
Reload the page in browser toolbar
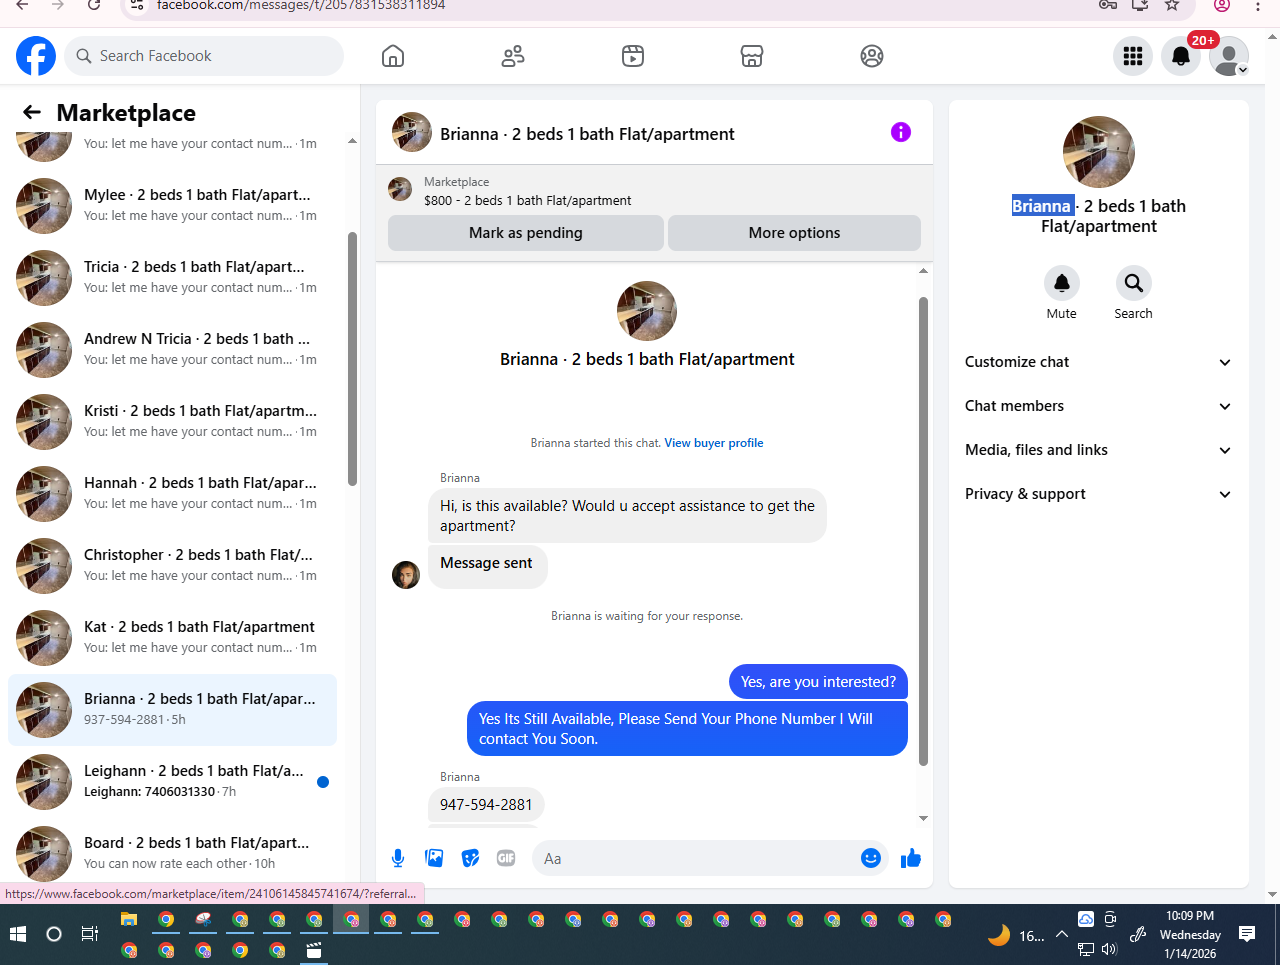(94, 5)
